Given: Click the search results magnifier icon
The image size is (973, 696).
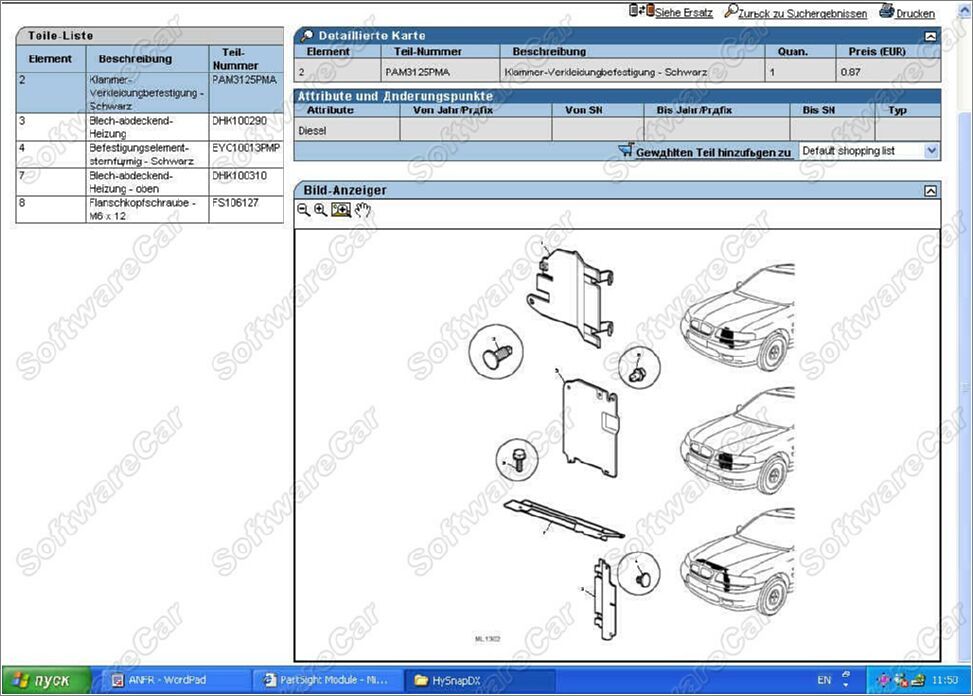Looking at the screenshot, I should (731, 12).
